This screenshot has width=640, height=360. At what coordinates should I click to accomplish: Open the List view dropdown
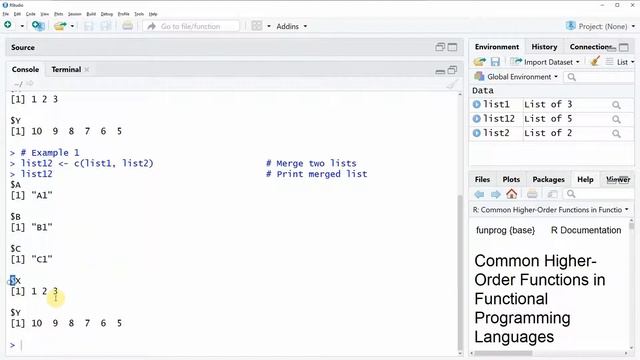pyautogui.click(x=620, y=62)
